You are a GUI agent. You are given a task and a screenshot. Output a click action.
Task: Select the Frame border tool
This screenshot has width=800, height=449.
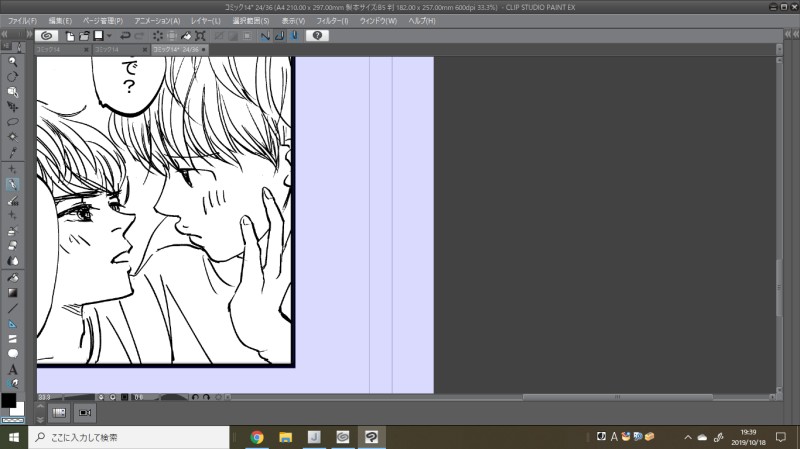(13, 339)
